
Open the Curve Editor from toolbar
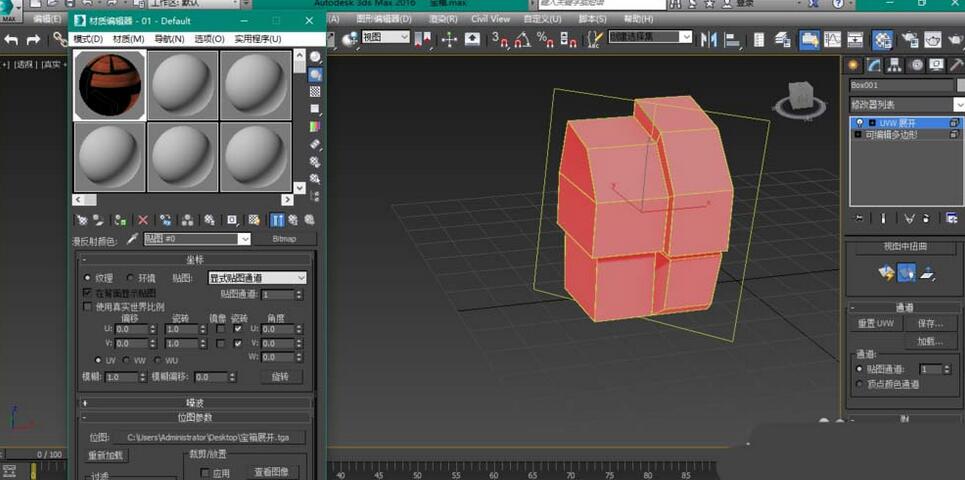[x=832, y=39]
